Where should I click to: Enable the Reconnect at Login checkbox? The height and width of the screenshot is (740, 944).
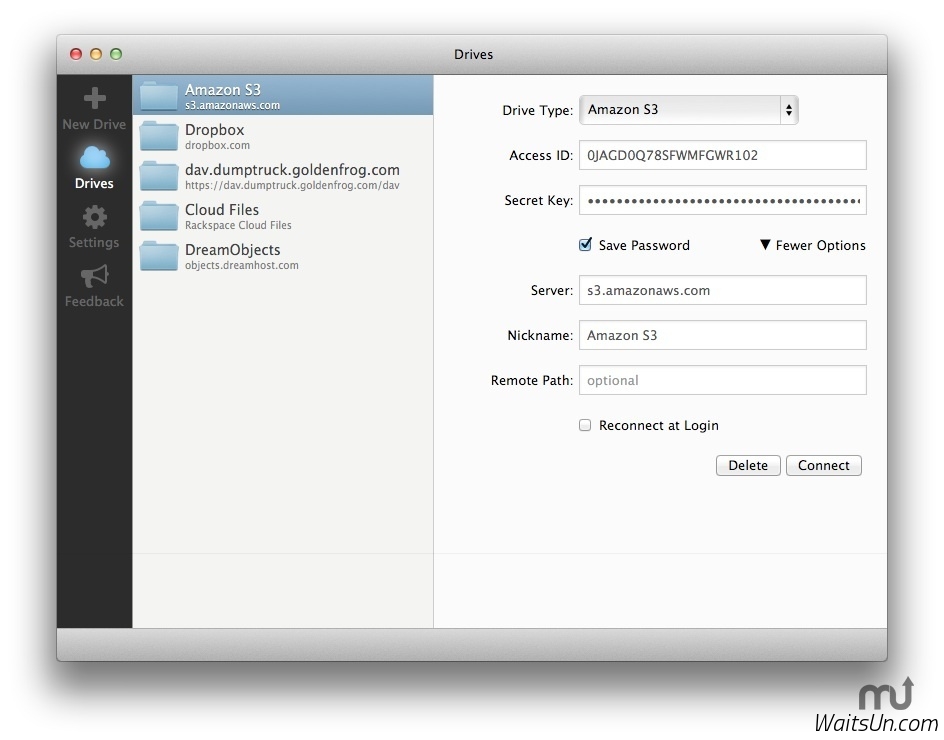point(586,425)
